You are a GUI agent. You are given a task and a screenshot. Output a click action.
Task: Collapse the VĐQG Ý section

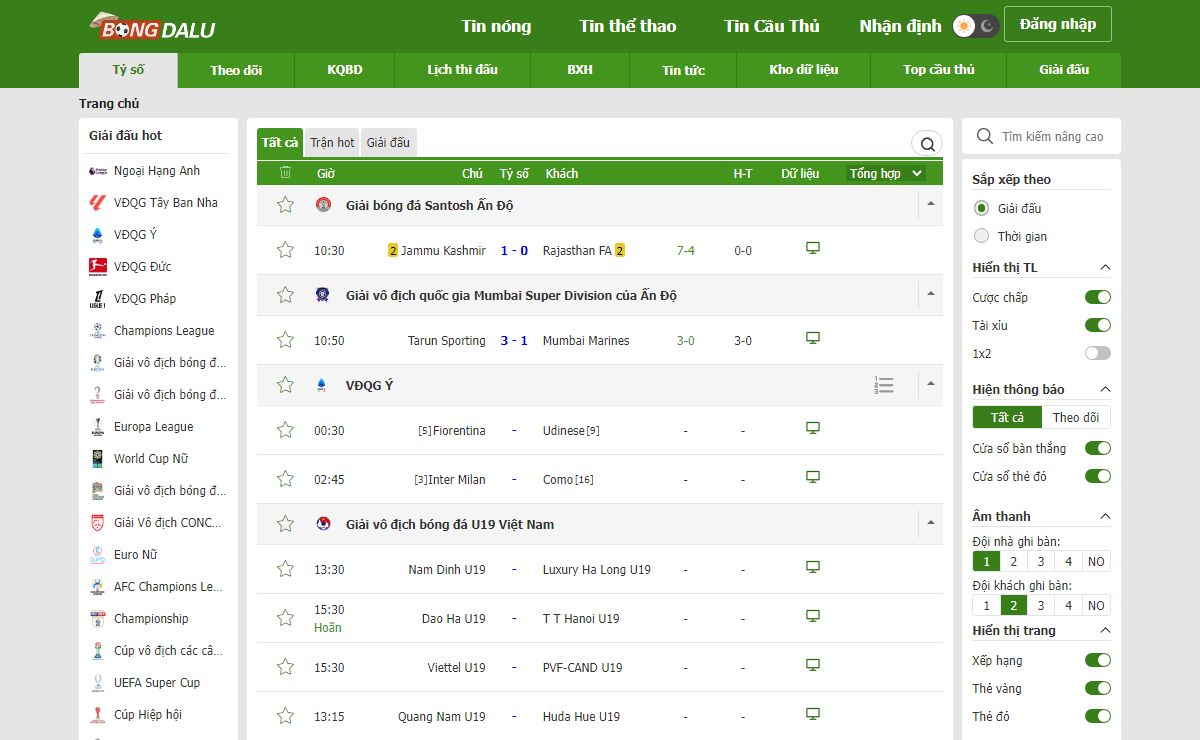coord(931,384)
